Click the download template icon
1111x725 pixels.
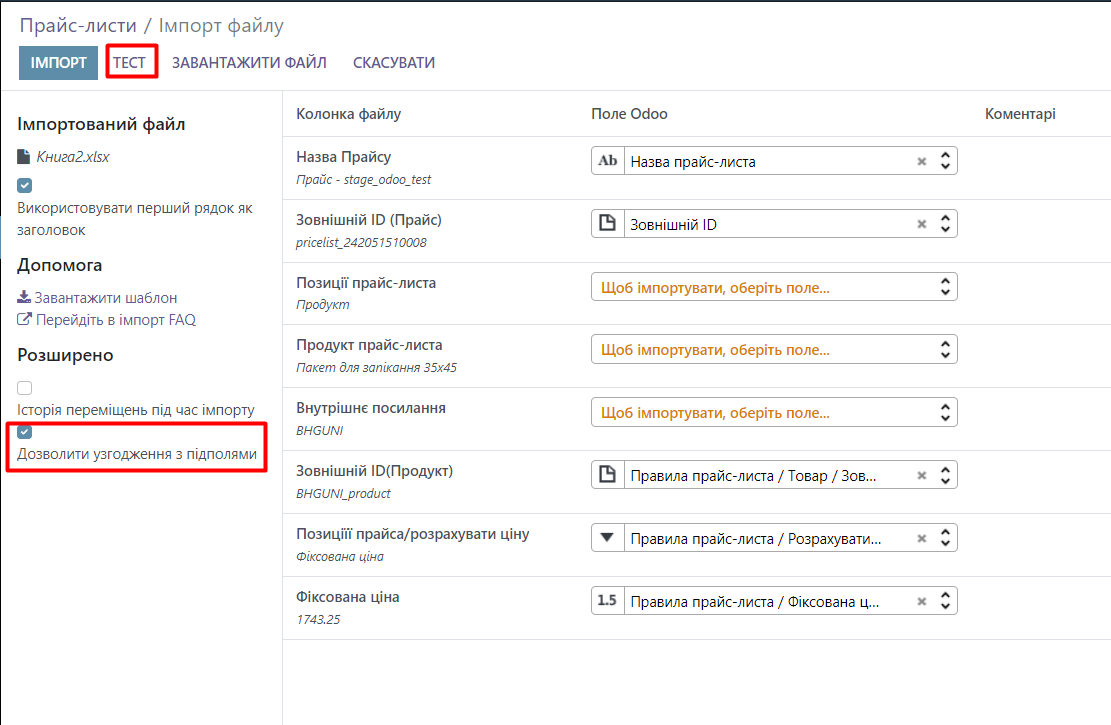pyautogui.click(x=24, y=298)
